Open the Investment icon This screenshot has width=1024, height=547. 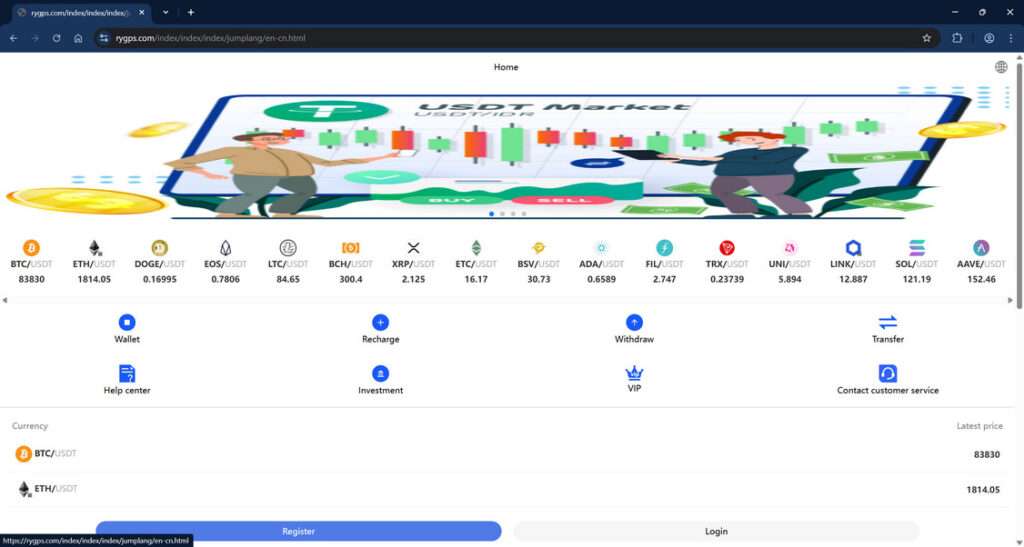pyautogui.click(x=380, y=373)
